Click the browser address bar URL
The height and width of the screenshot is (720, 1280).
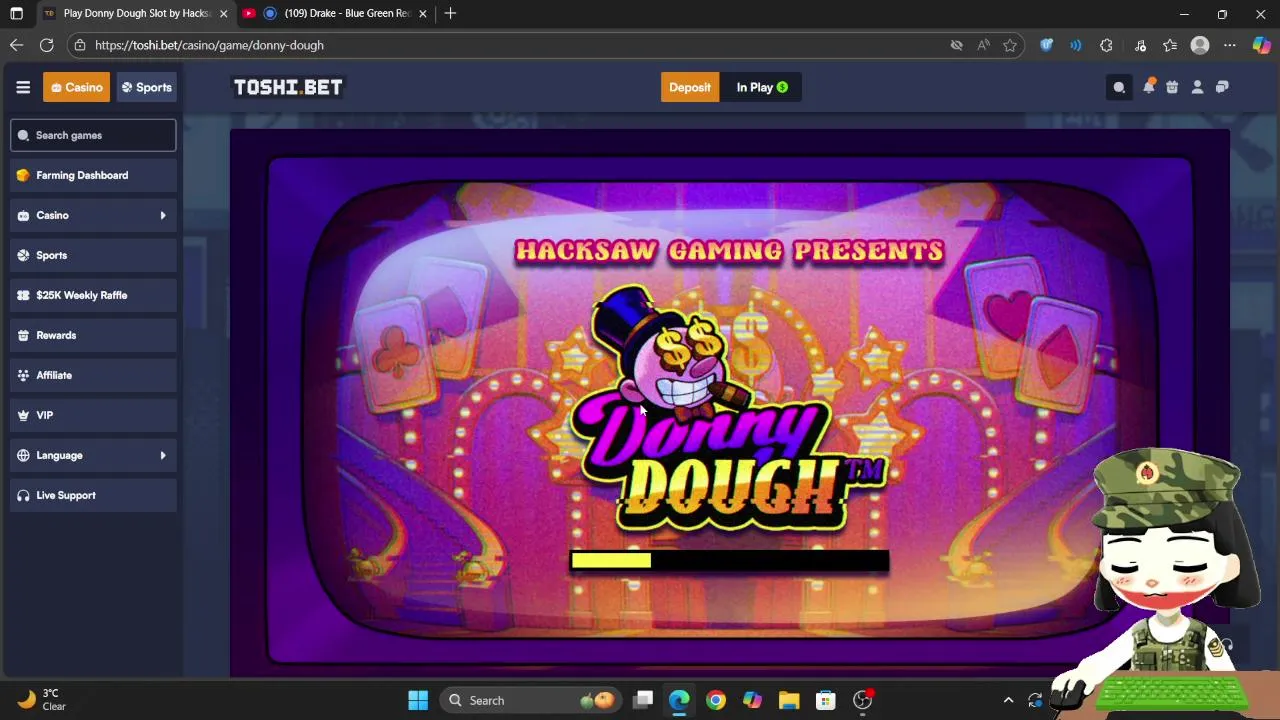tap(209, 45)
